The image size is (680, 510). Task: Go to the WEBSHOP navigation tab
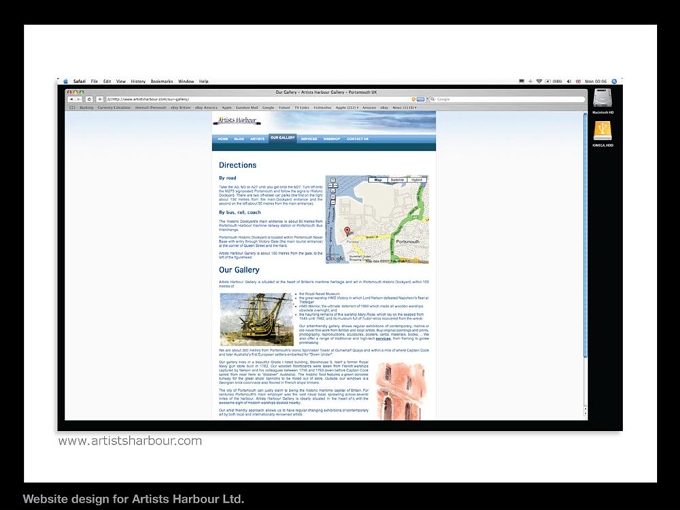coord(332,139)
